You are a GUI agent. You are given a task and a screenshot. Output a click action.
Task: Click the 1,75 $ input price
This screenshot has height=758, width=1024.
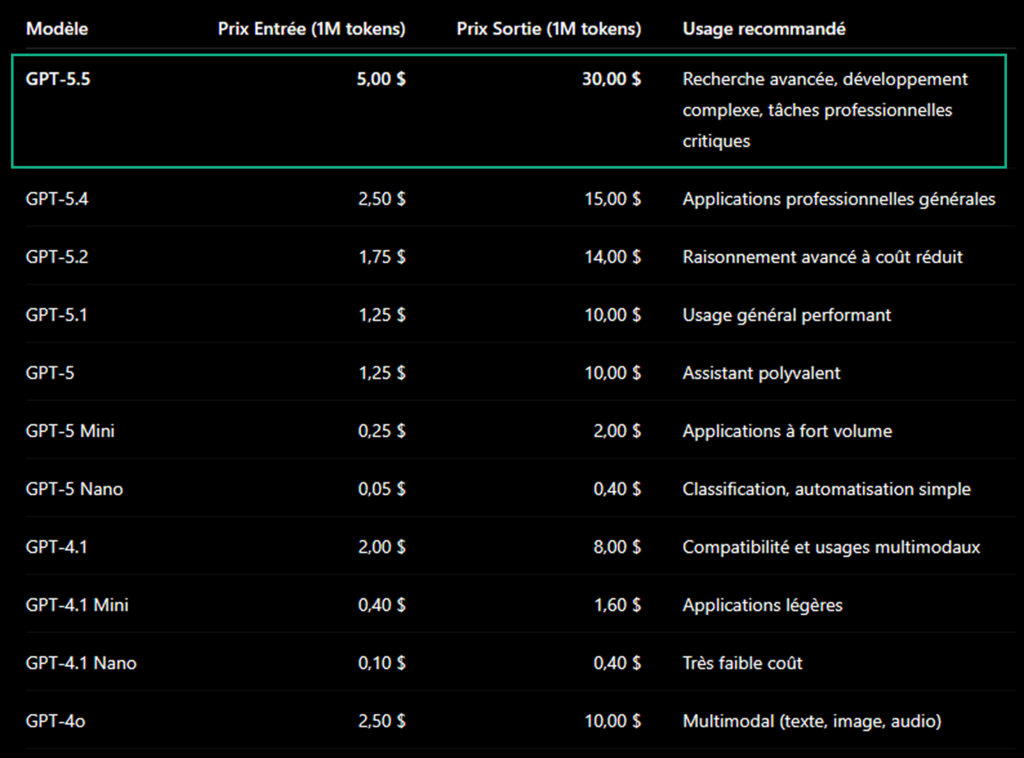382,257
